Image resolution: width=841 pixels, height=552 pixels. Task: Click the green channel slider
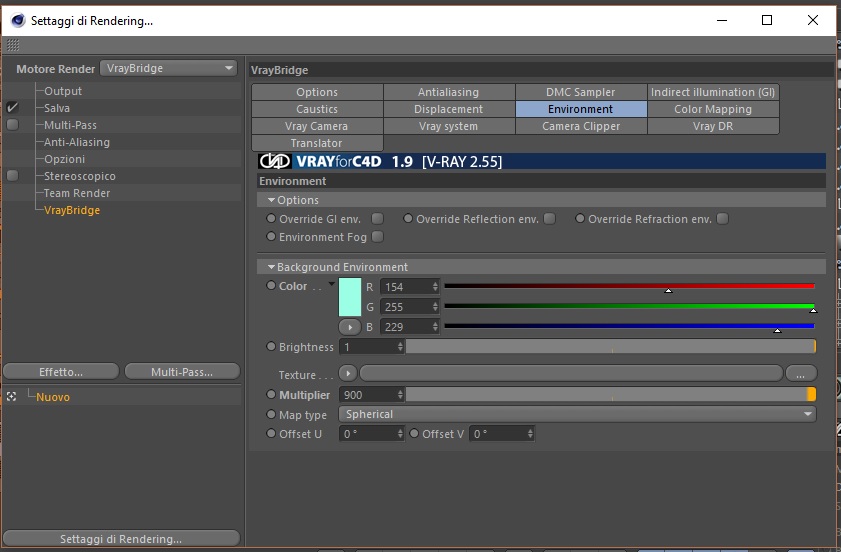click(629, 306)
